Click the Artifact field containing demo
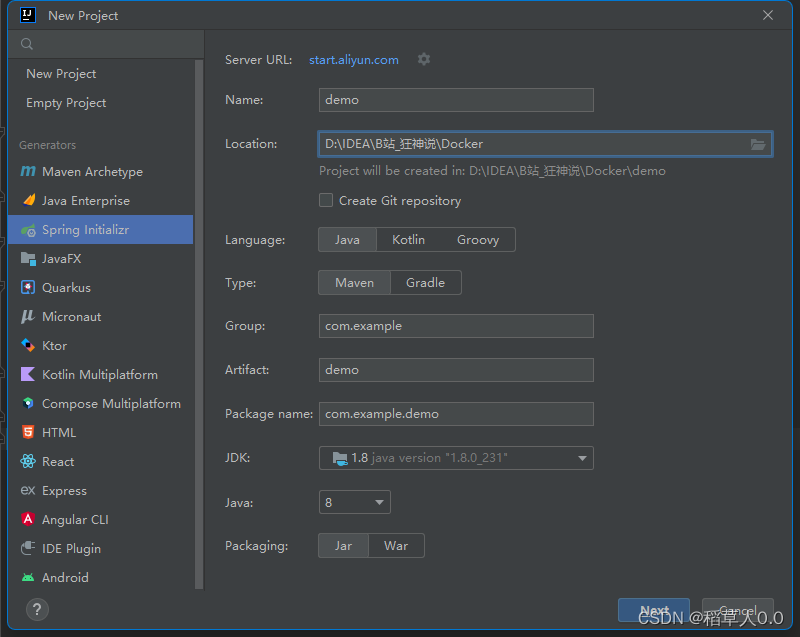 456,370
